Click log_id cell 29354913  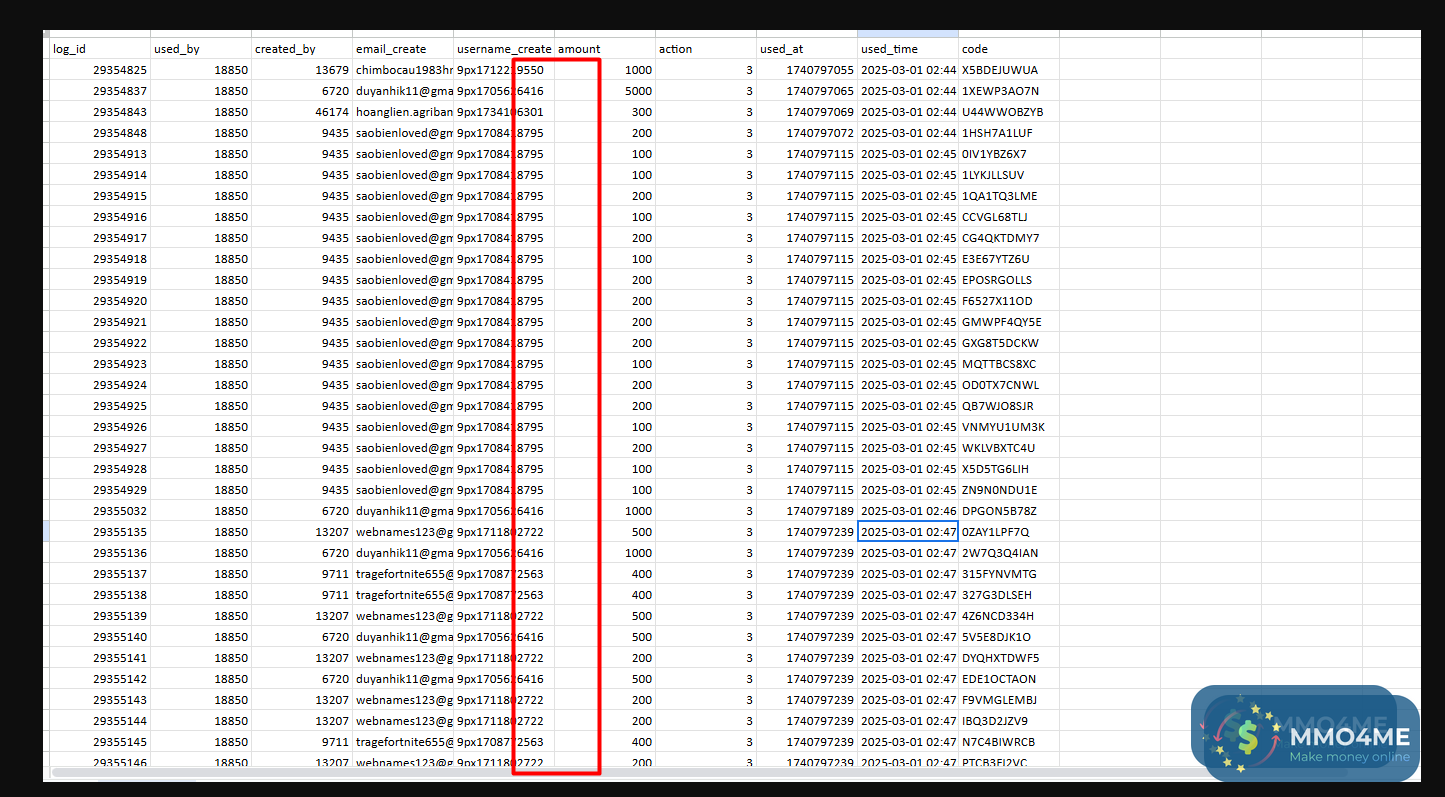tap(100, 154)
